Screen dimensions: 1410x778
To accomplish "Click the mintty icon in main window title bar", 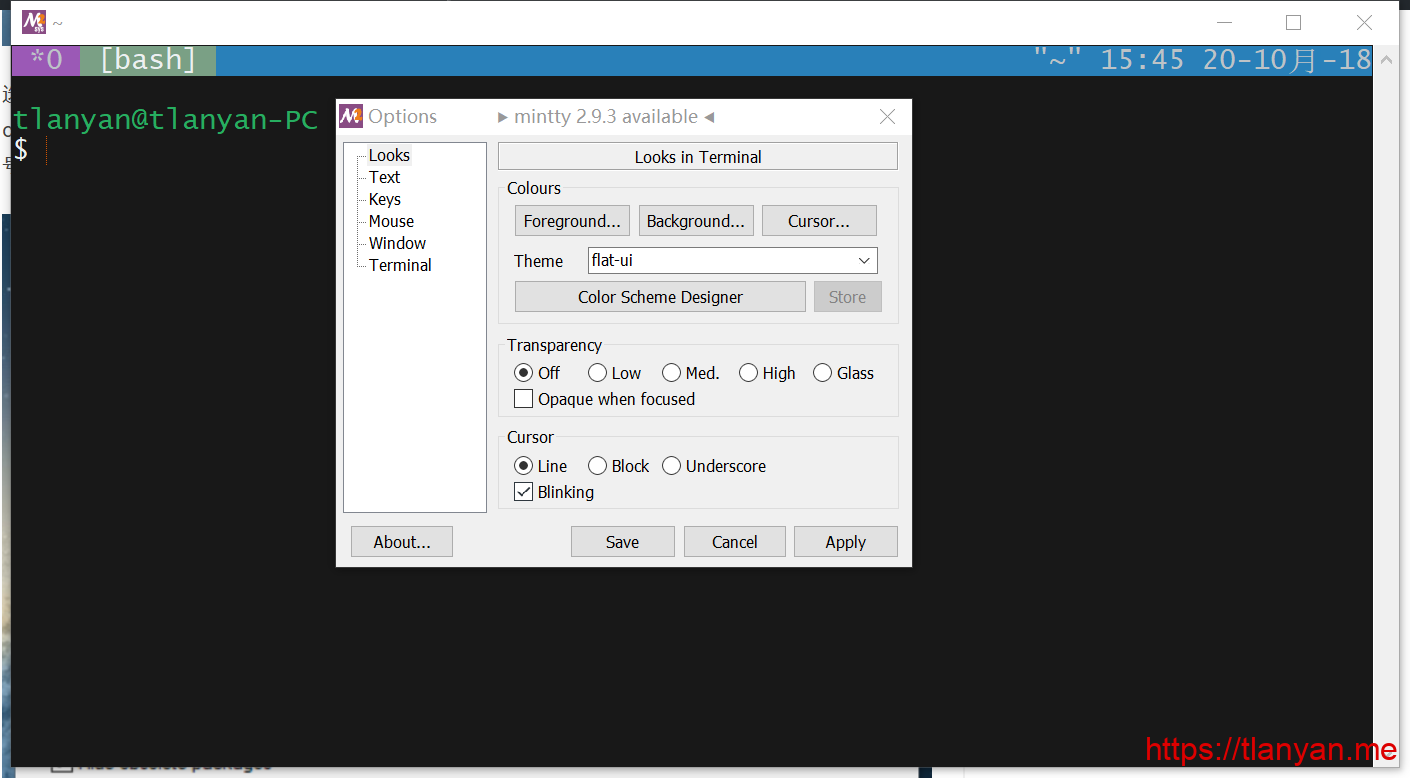I will tap(34, 22).
